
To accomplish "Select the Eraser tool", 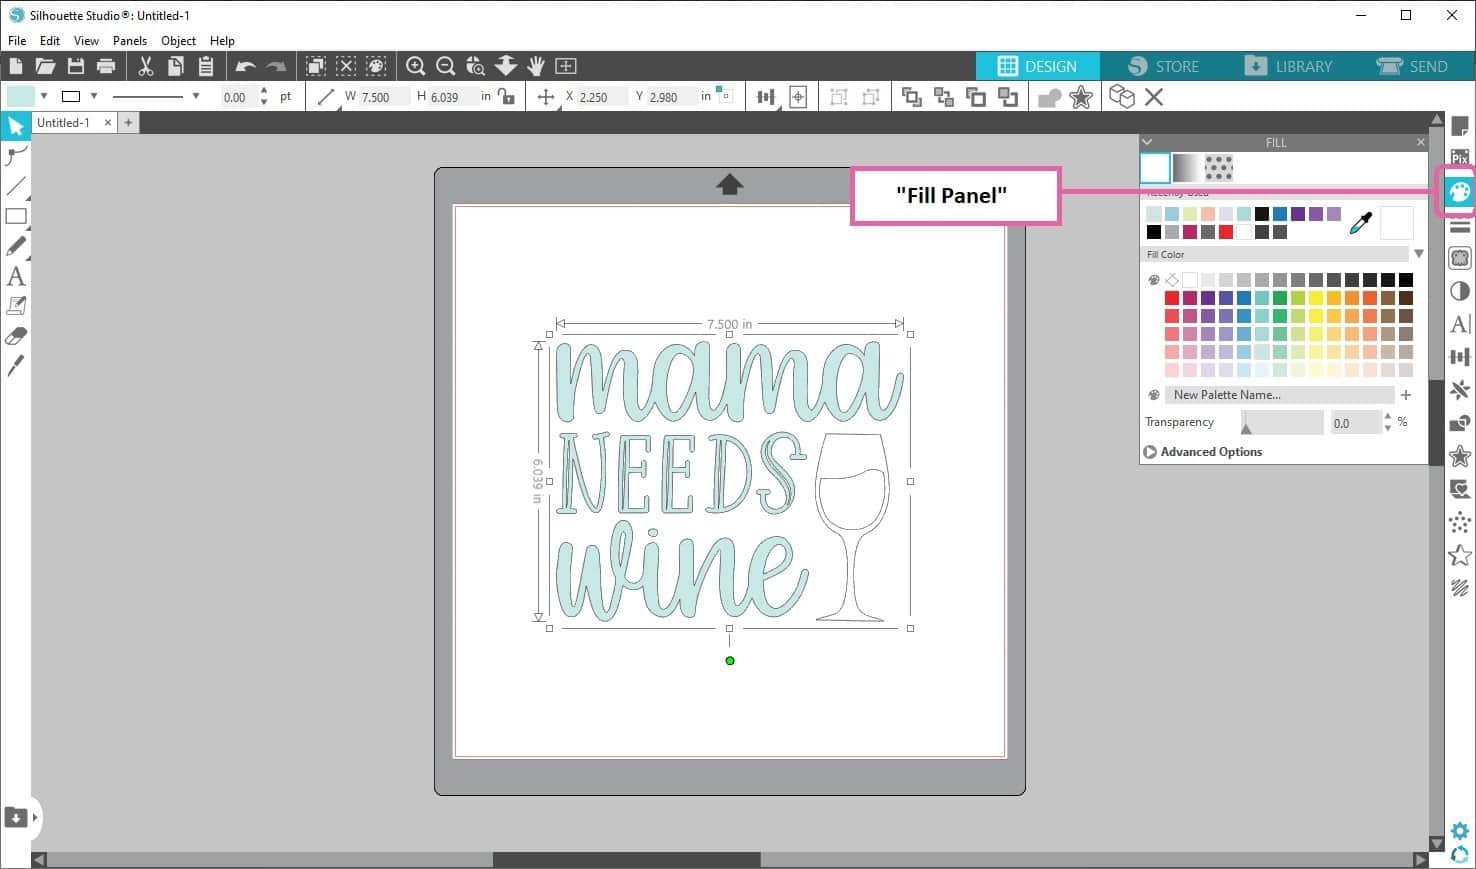I will 16,336.
